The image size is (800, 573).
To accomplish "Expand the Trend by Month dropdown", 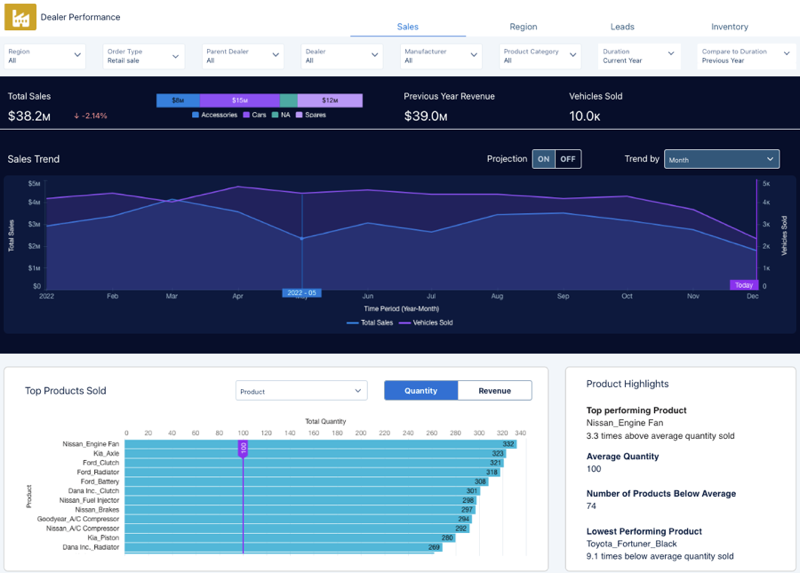I will (721, 159).
